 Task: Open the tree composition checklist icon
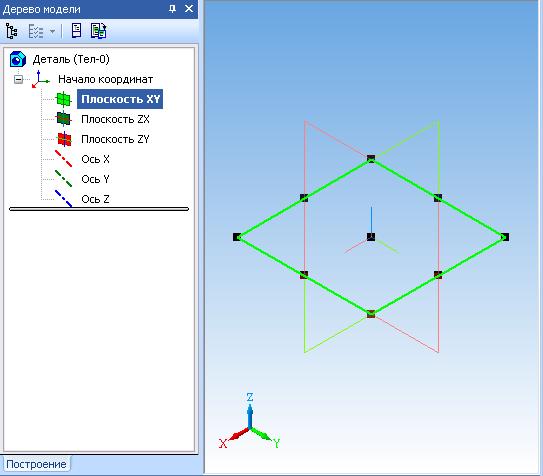36,32
